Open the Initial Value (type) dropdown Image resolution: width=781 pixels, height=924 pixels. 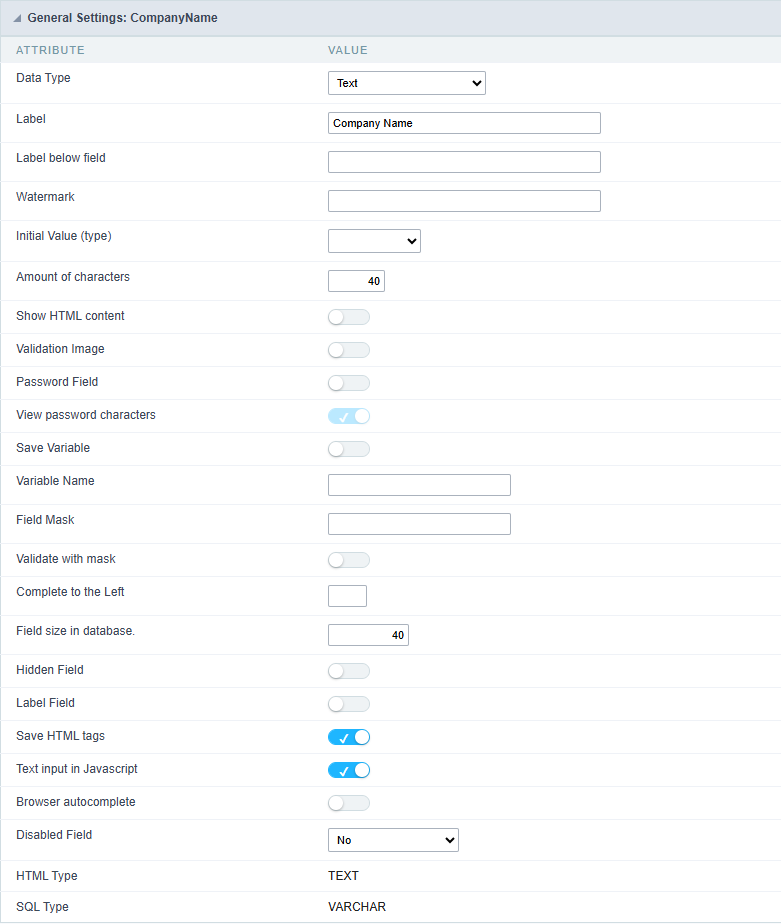374,241
